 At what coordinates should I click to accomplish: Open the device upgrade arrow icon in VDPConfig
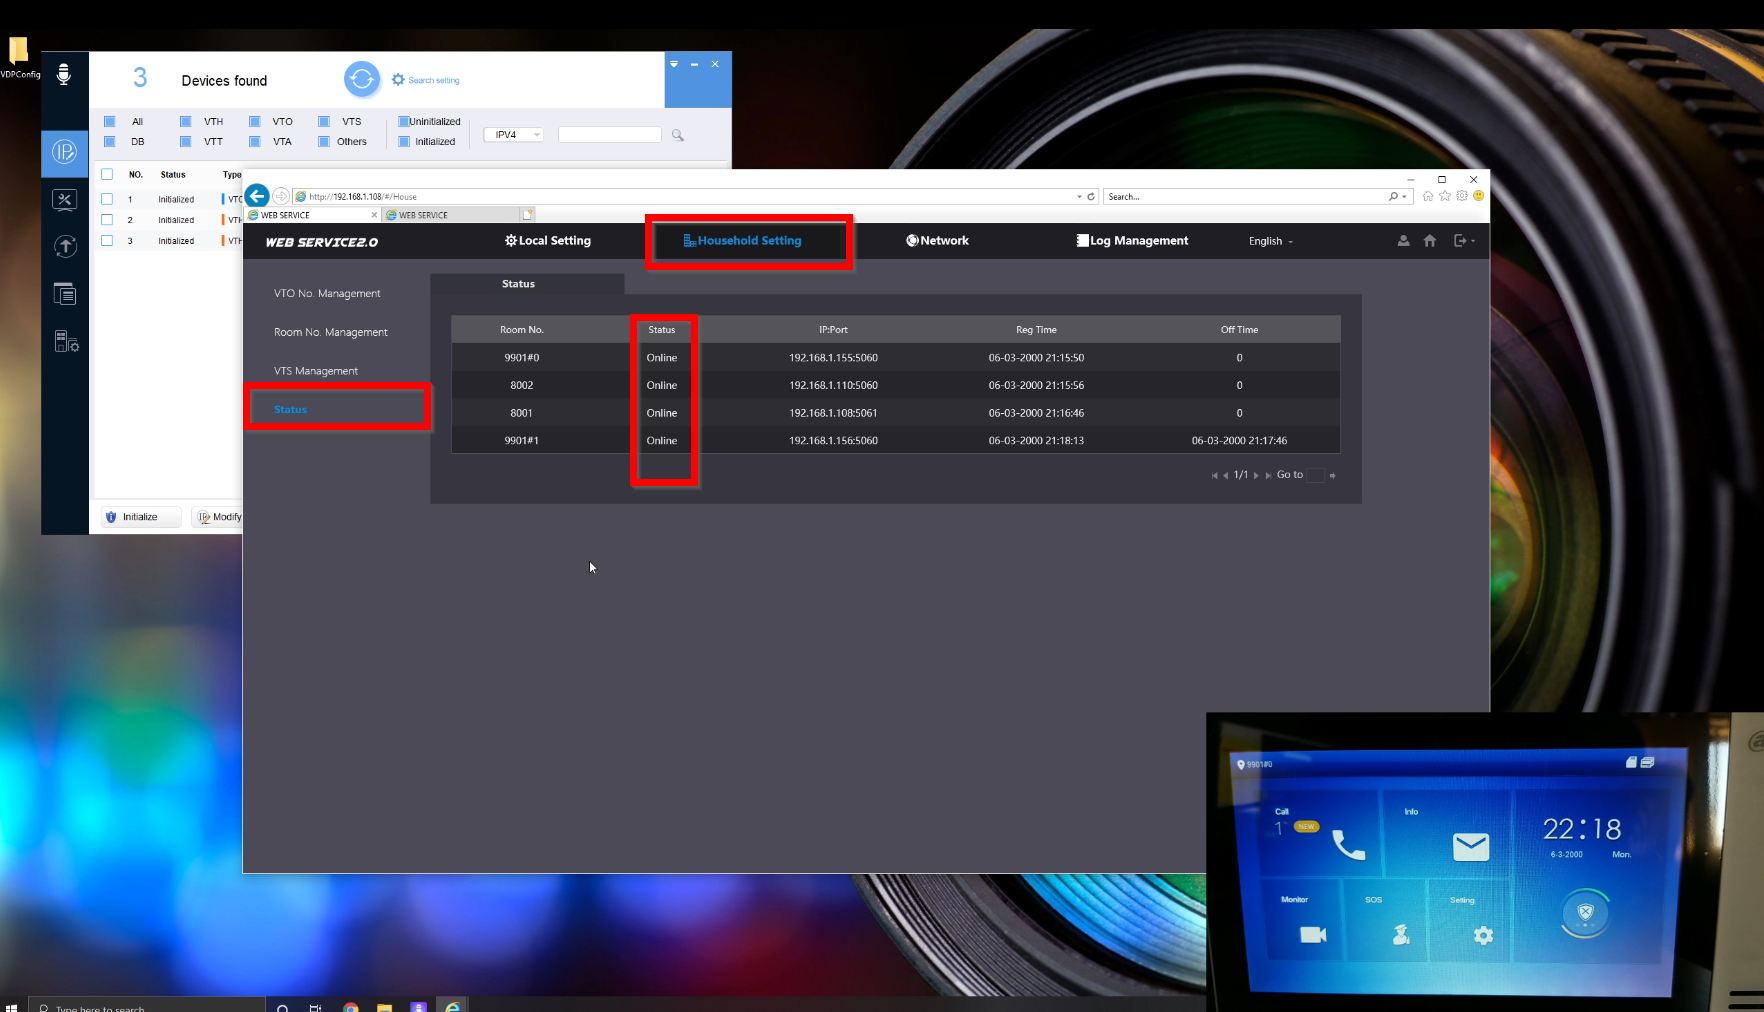click(64, 246)
